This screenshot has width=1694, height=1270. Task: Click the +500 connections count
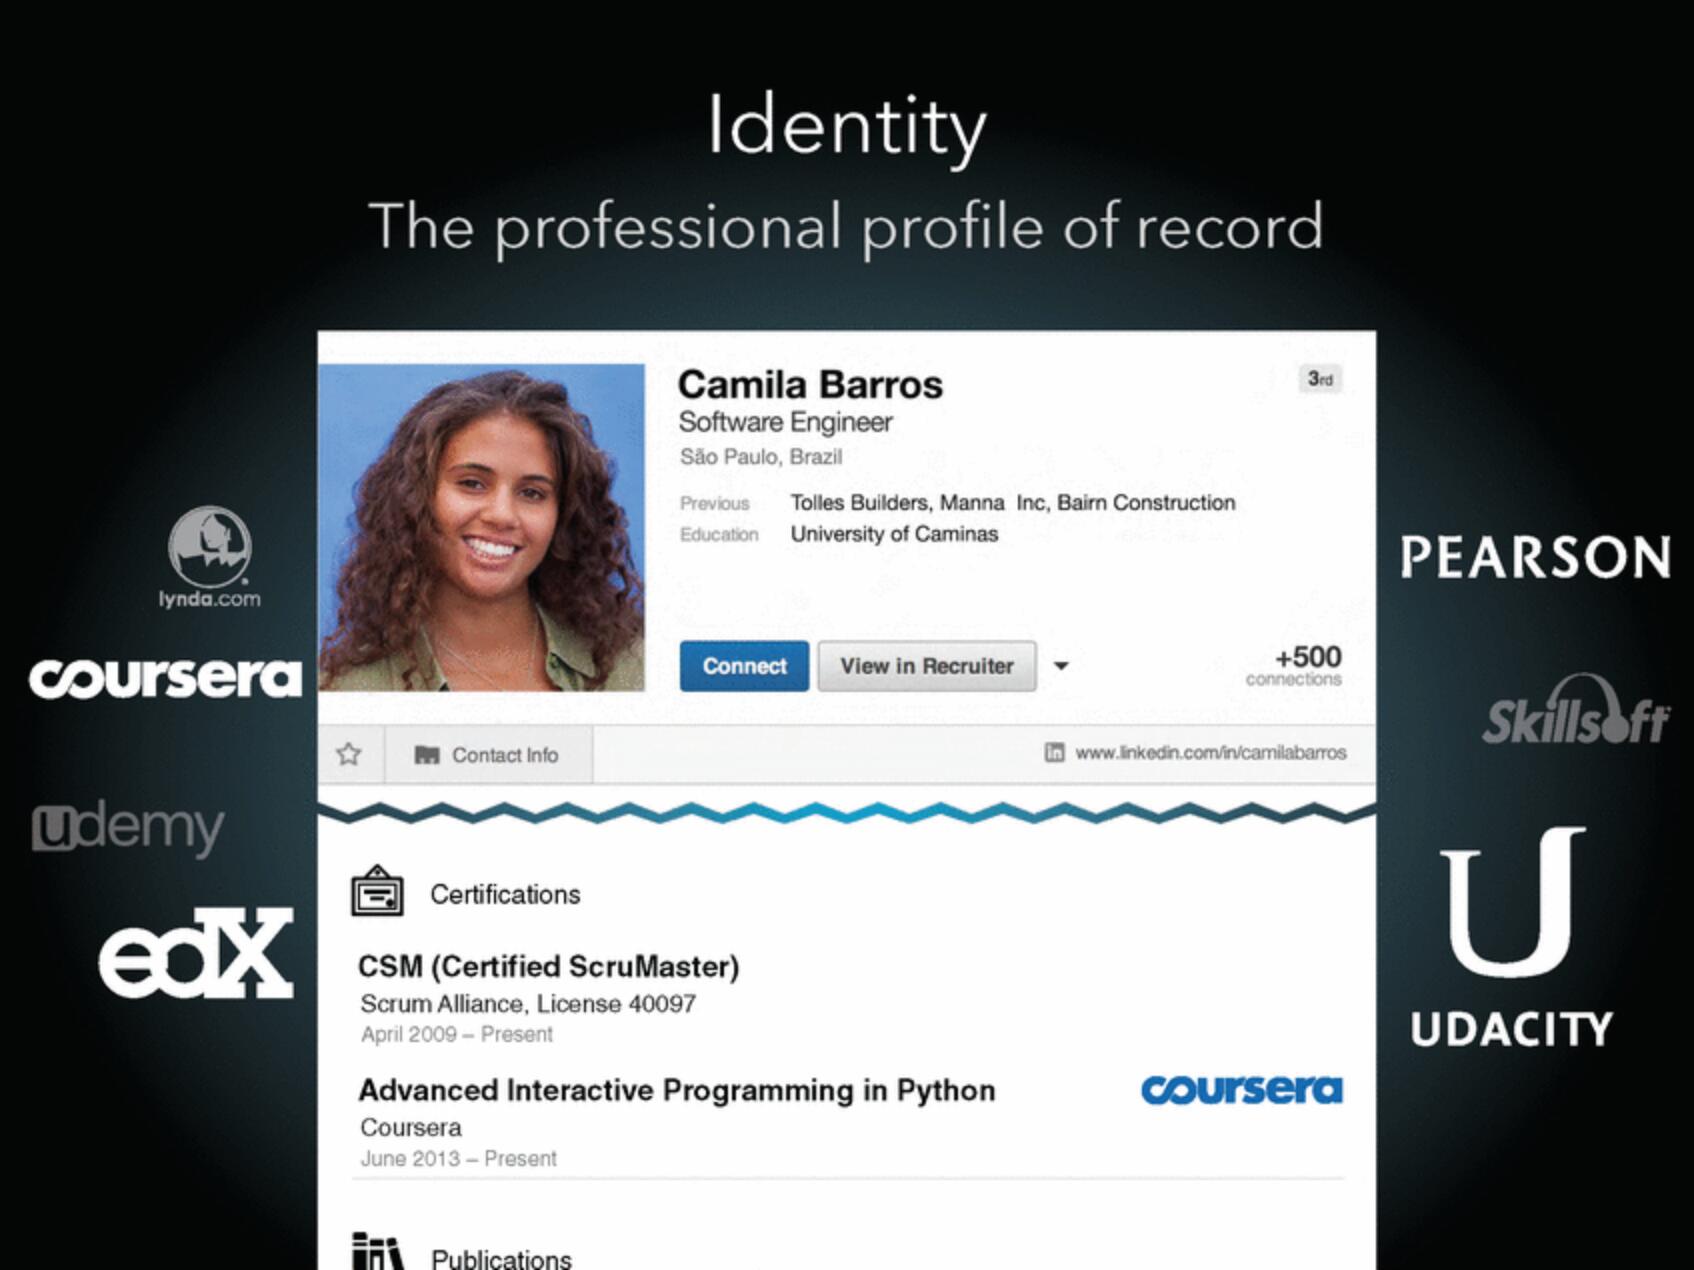[x=1294, y=665]
